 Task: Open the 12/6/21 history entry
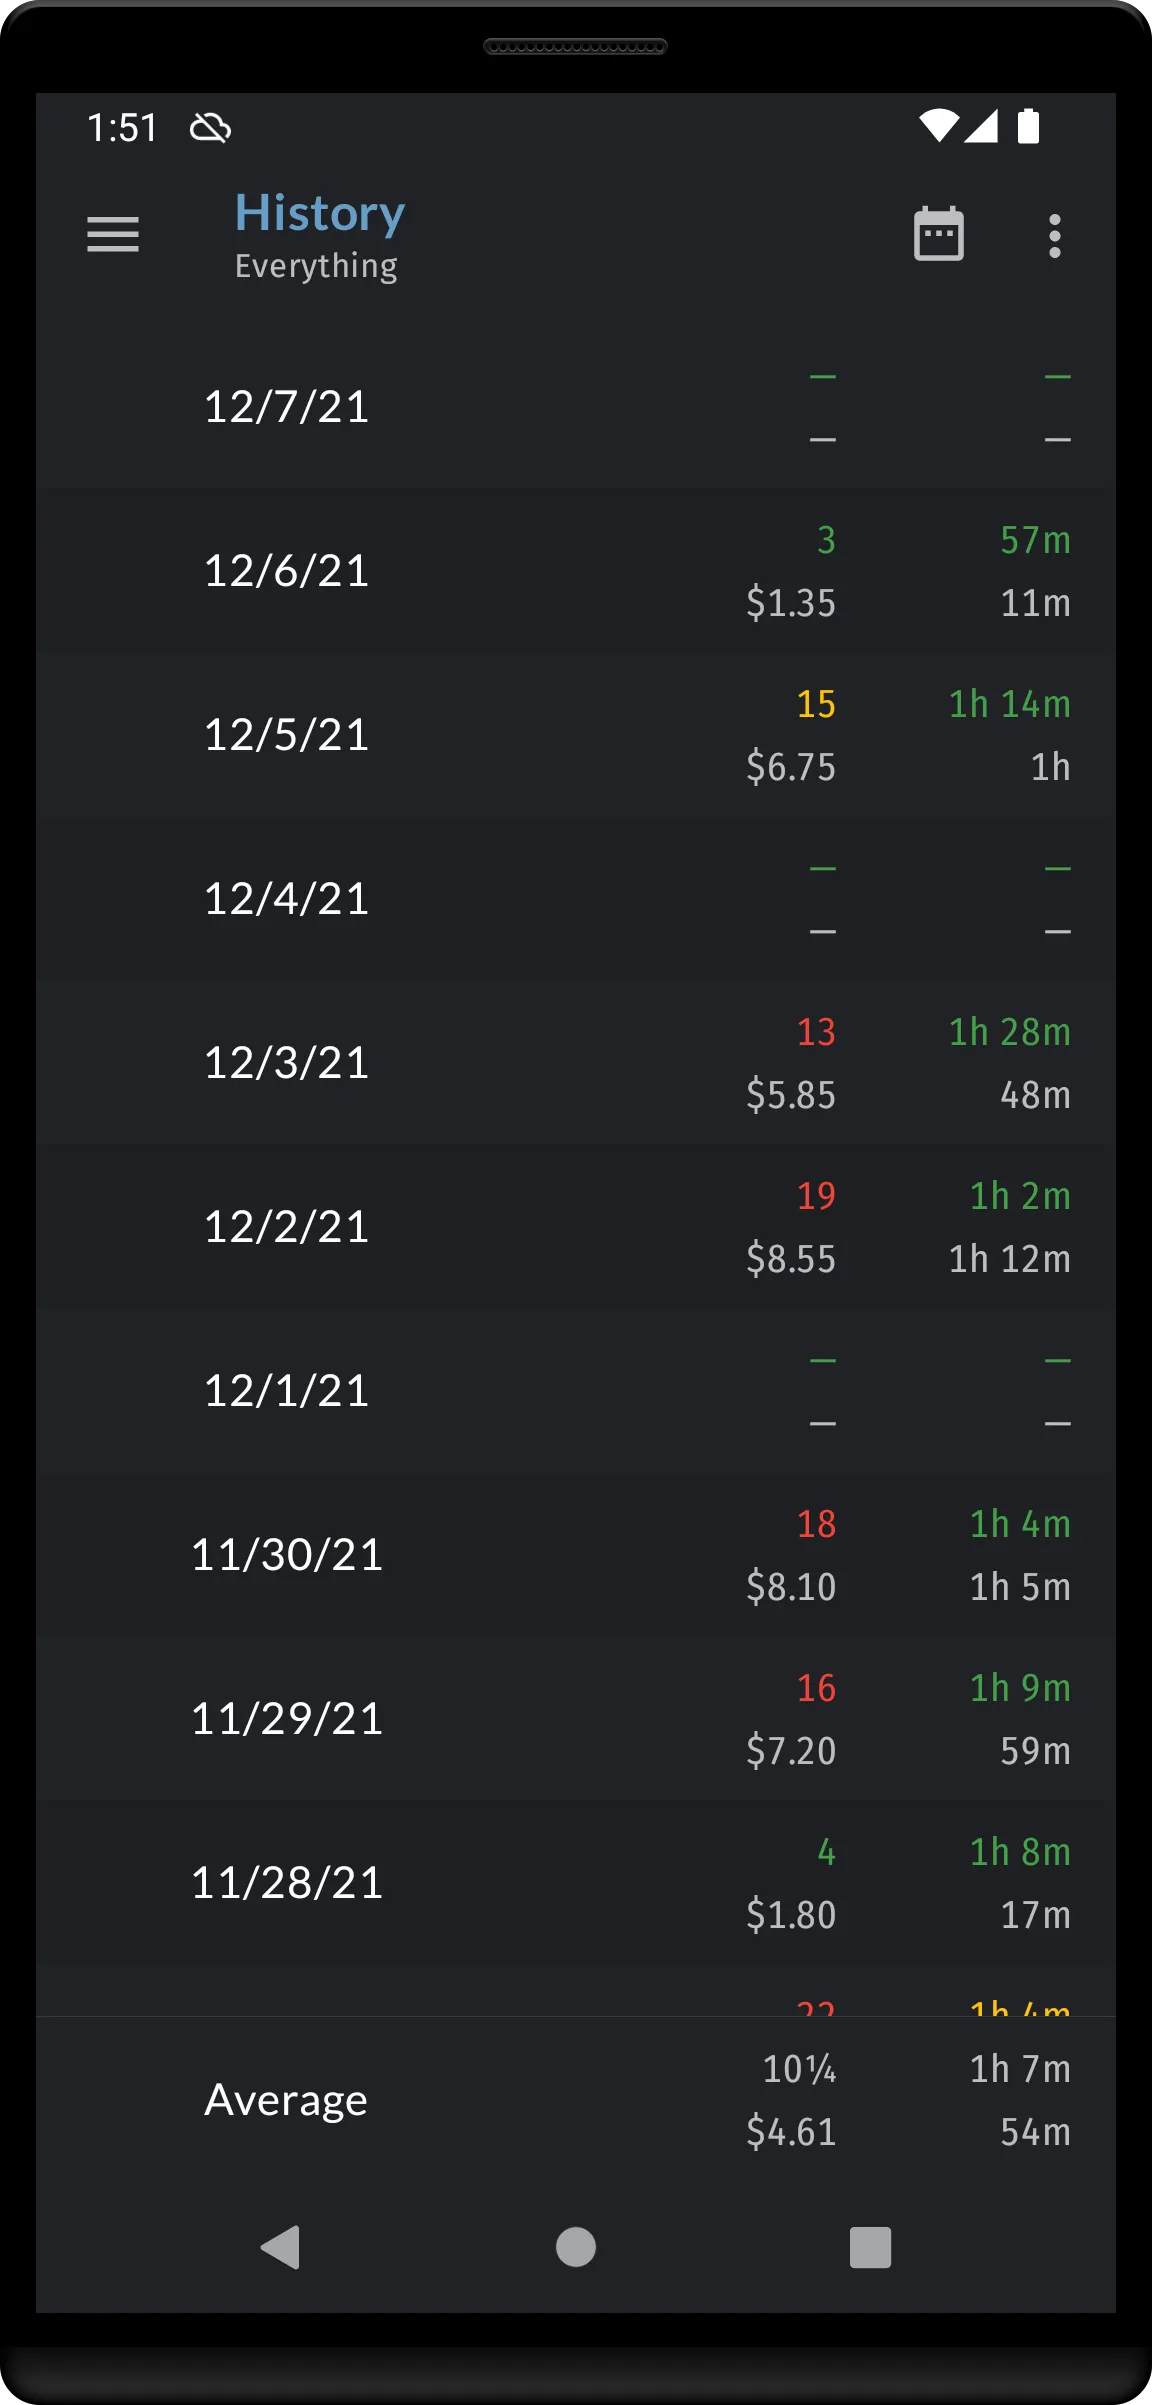click(x=576, y=571)
